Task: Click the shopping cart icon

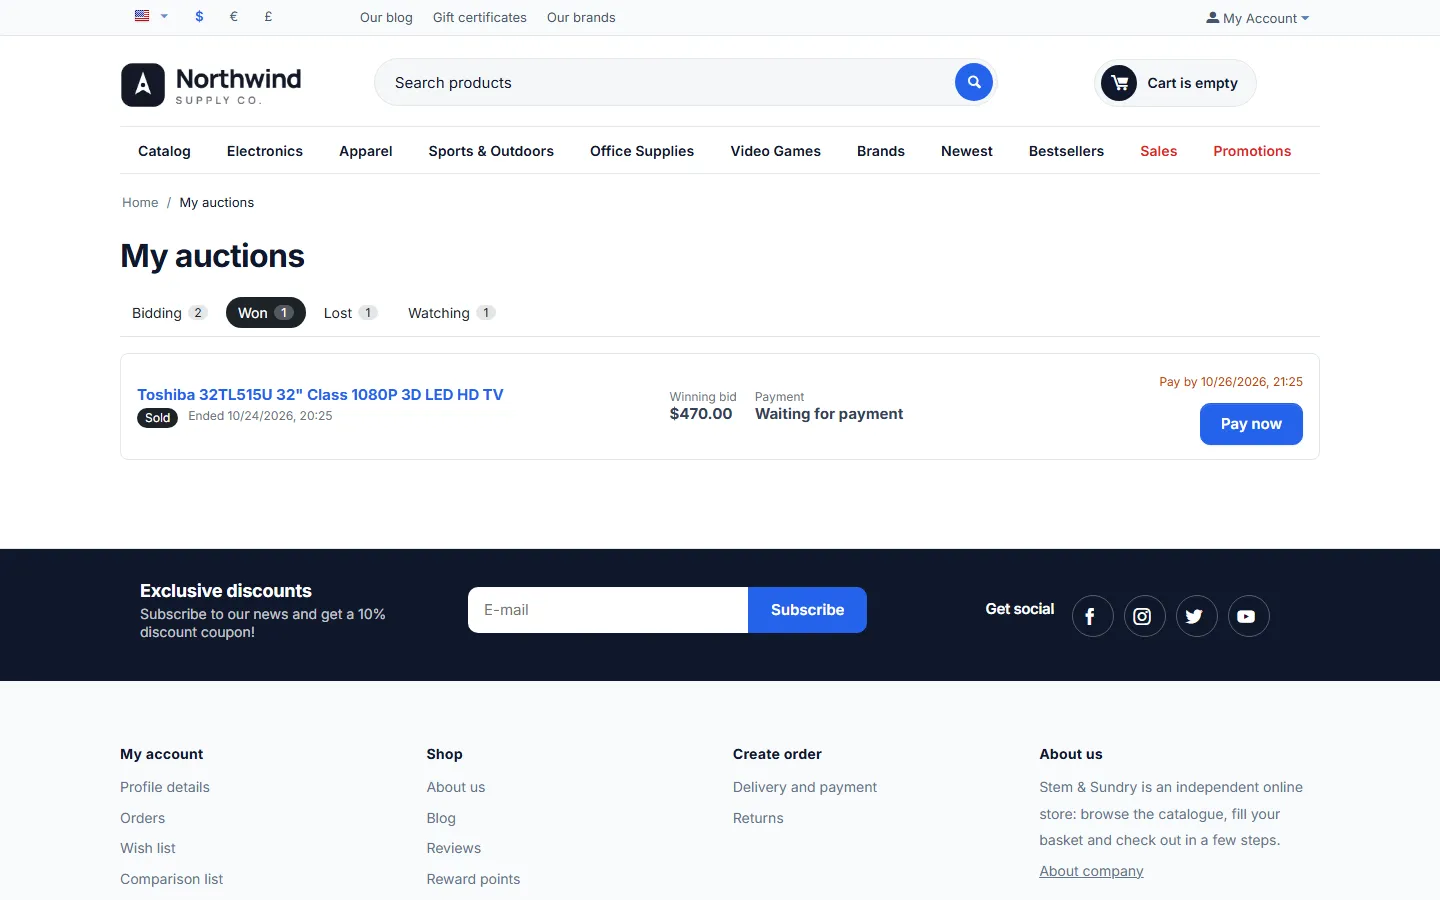Action: point(1119,83)
